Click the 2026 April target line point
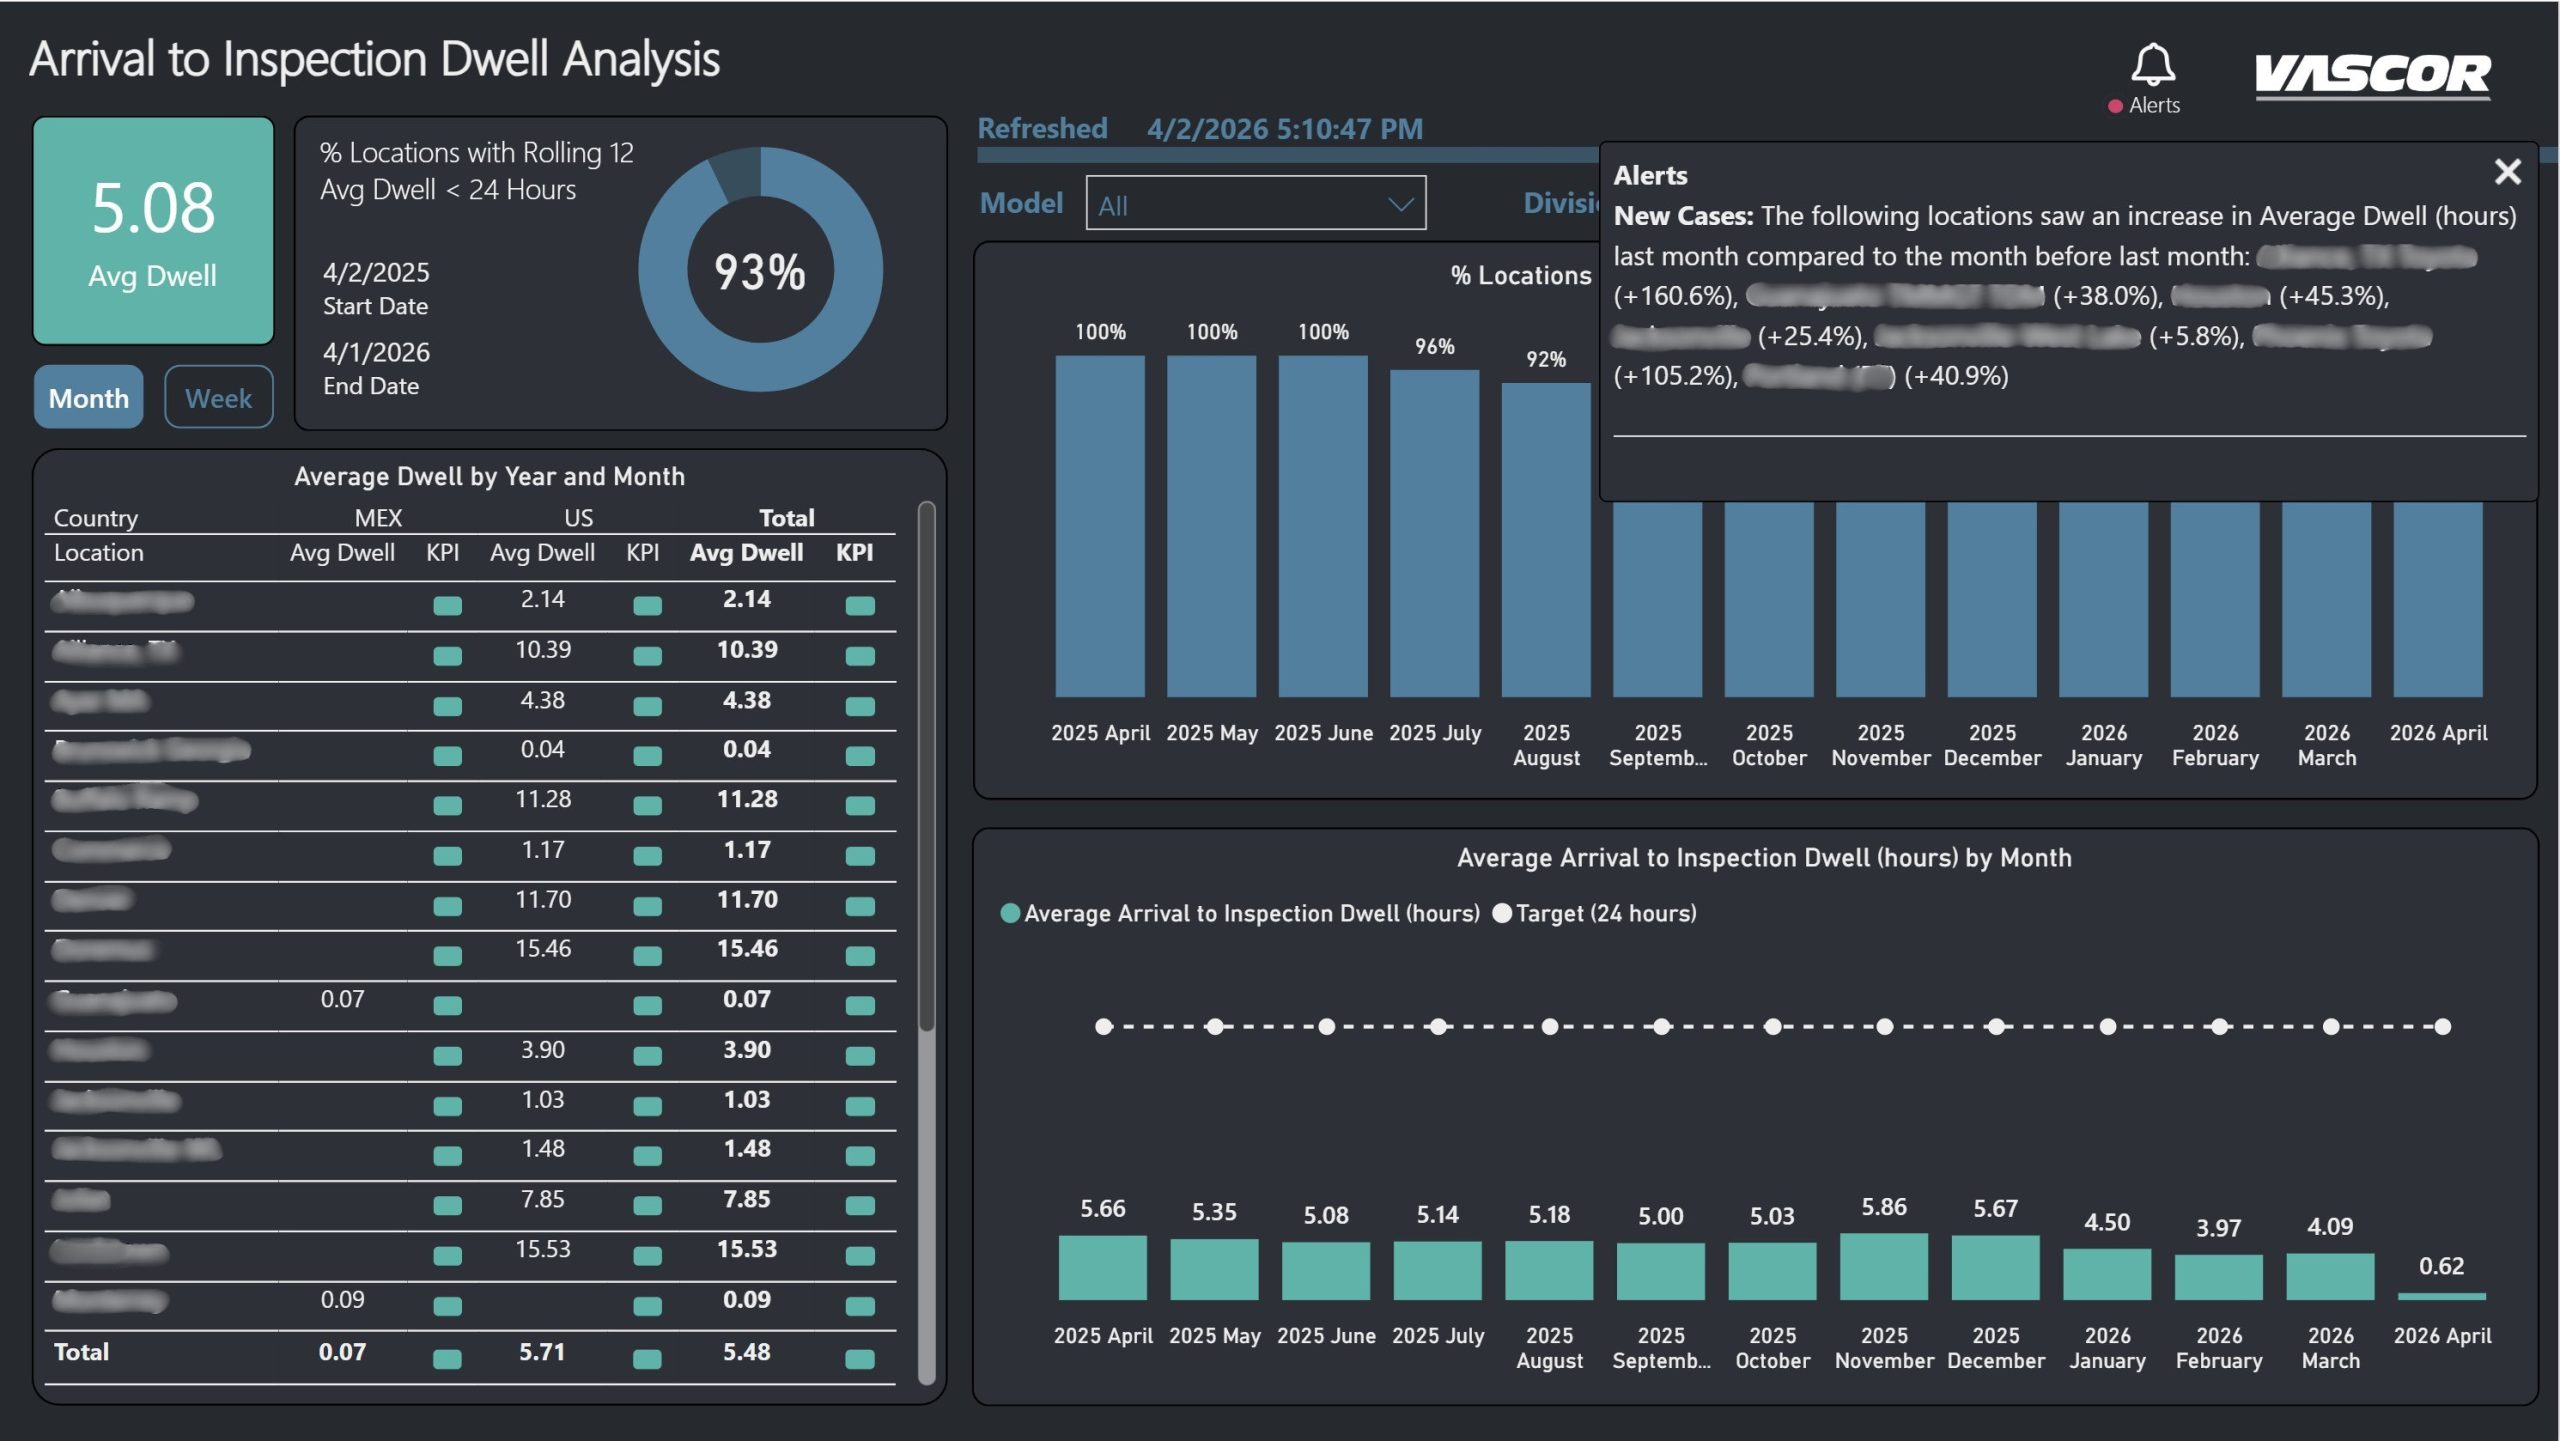The image size is (2560, 1441). (x=2442, y=1026)
